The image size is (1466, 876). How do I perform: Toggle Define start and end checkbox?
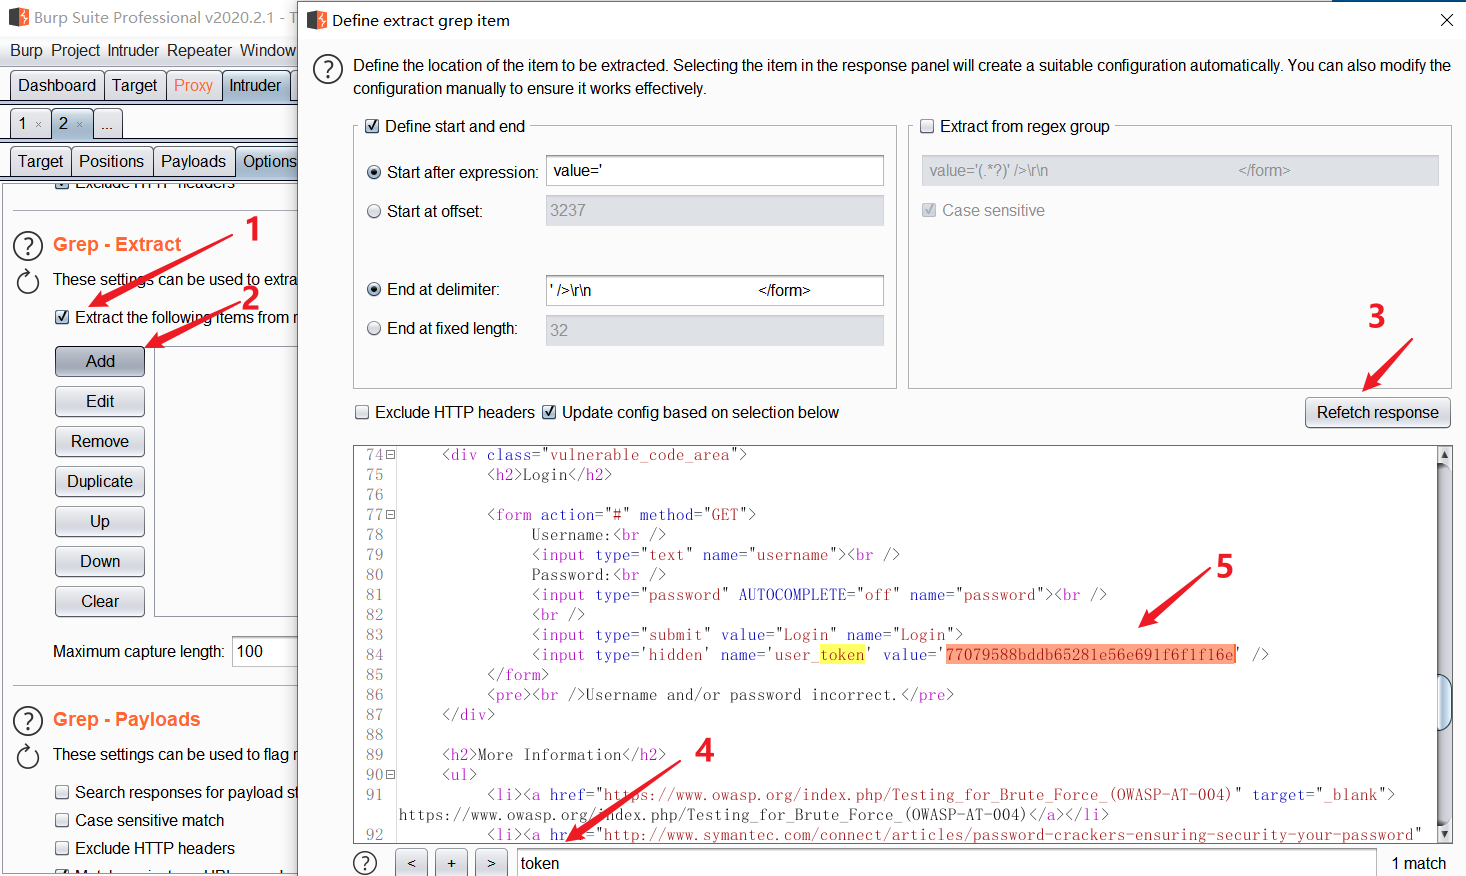pyautogui.click(x=372, y=126)
